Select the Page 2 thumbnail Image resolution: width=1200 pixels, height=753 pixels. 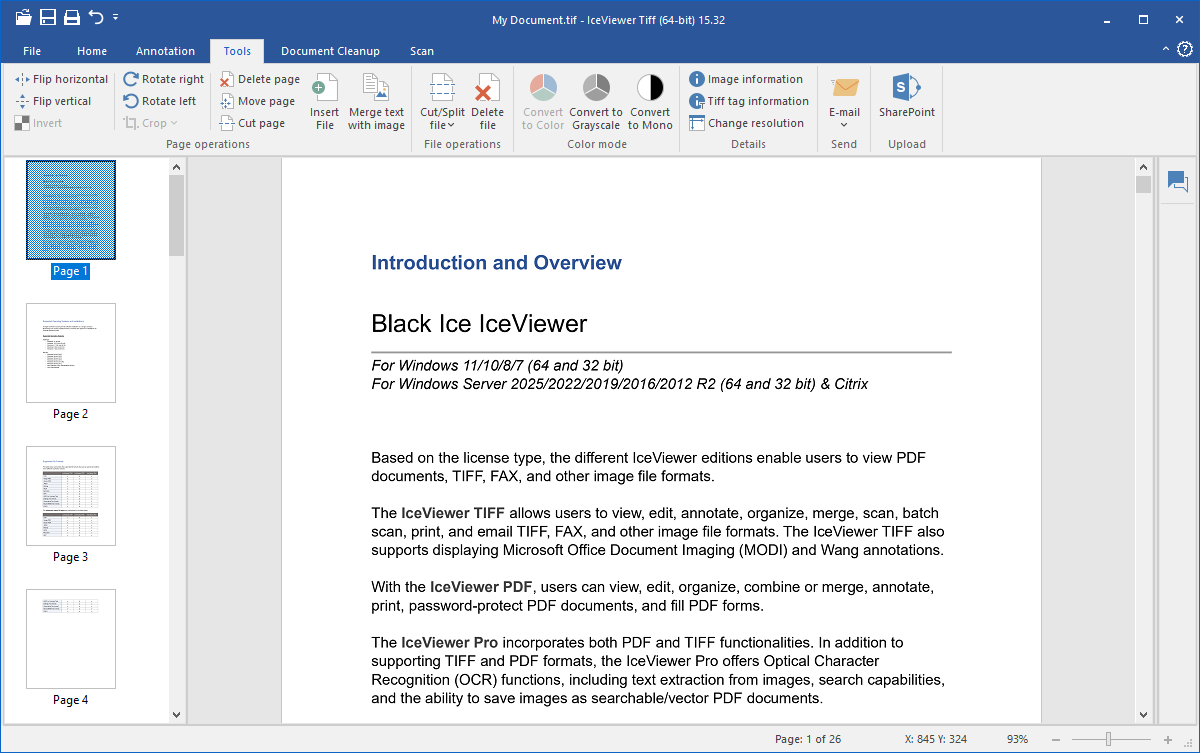click(71, 353)
